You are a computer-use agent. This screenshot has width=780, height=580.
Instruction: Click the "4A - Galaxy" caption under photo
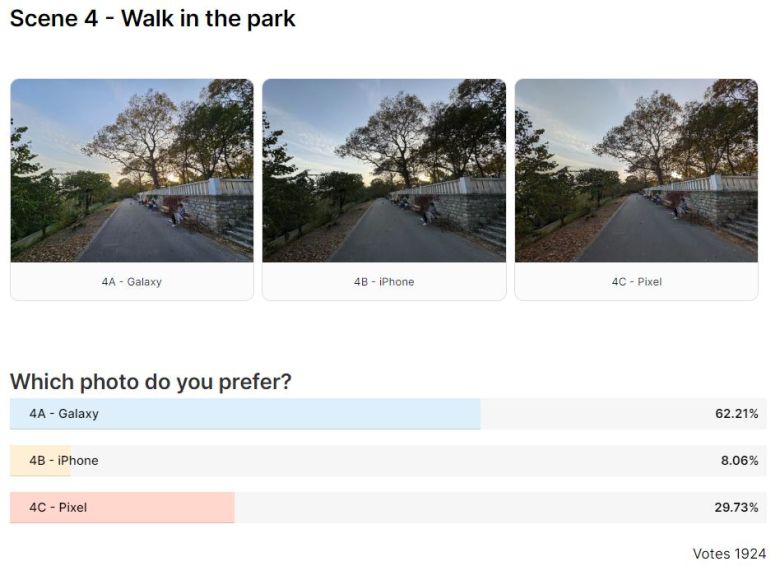pos(132,282)
